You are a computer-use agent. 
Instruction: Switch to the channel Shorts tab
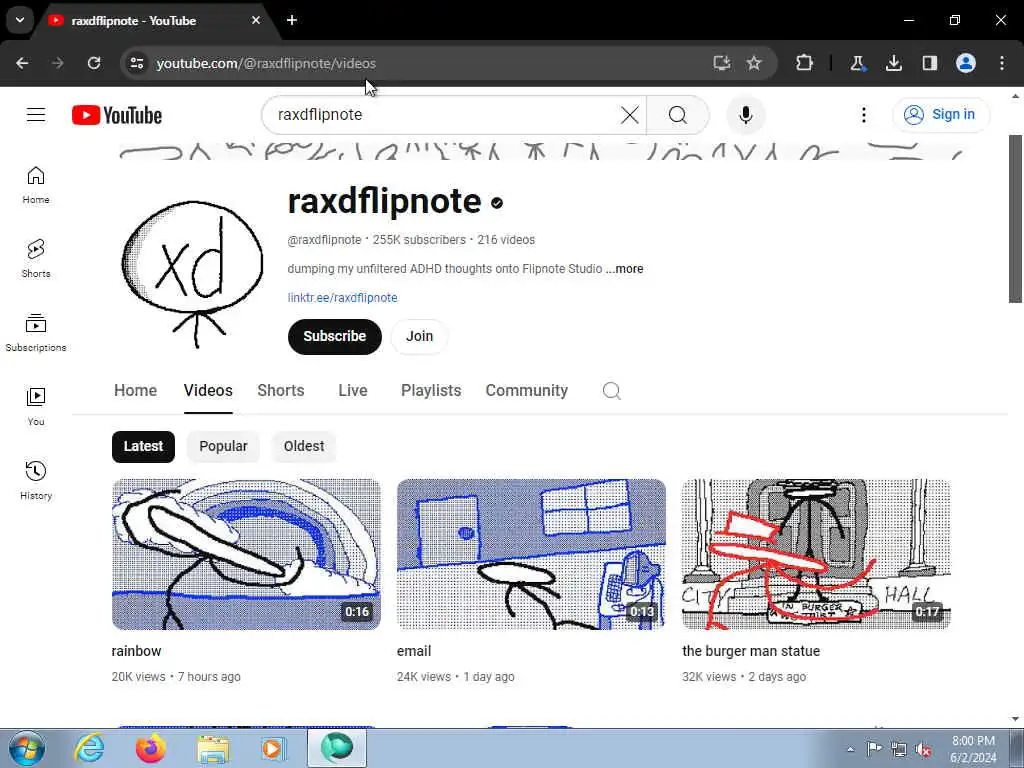point(281,391)
